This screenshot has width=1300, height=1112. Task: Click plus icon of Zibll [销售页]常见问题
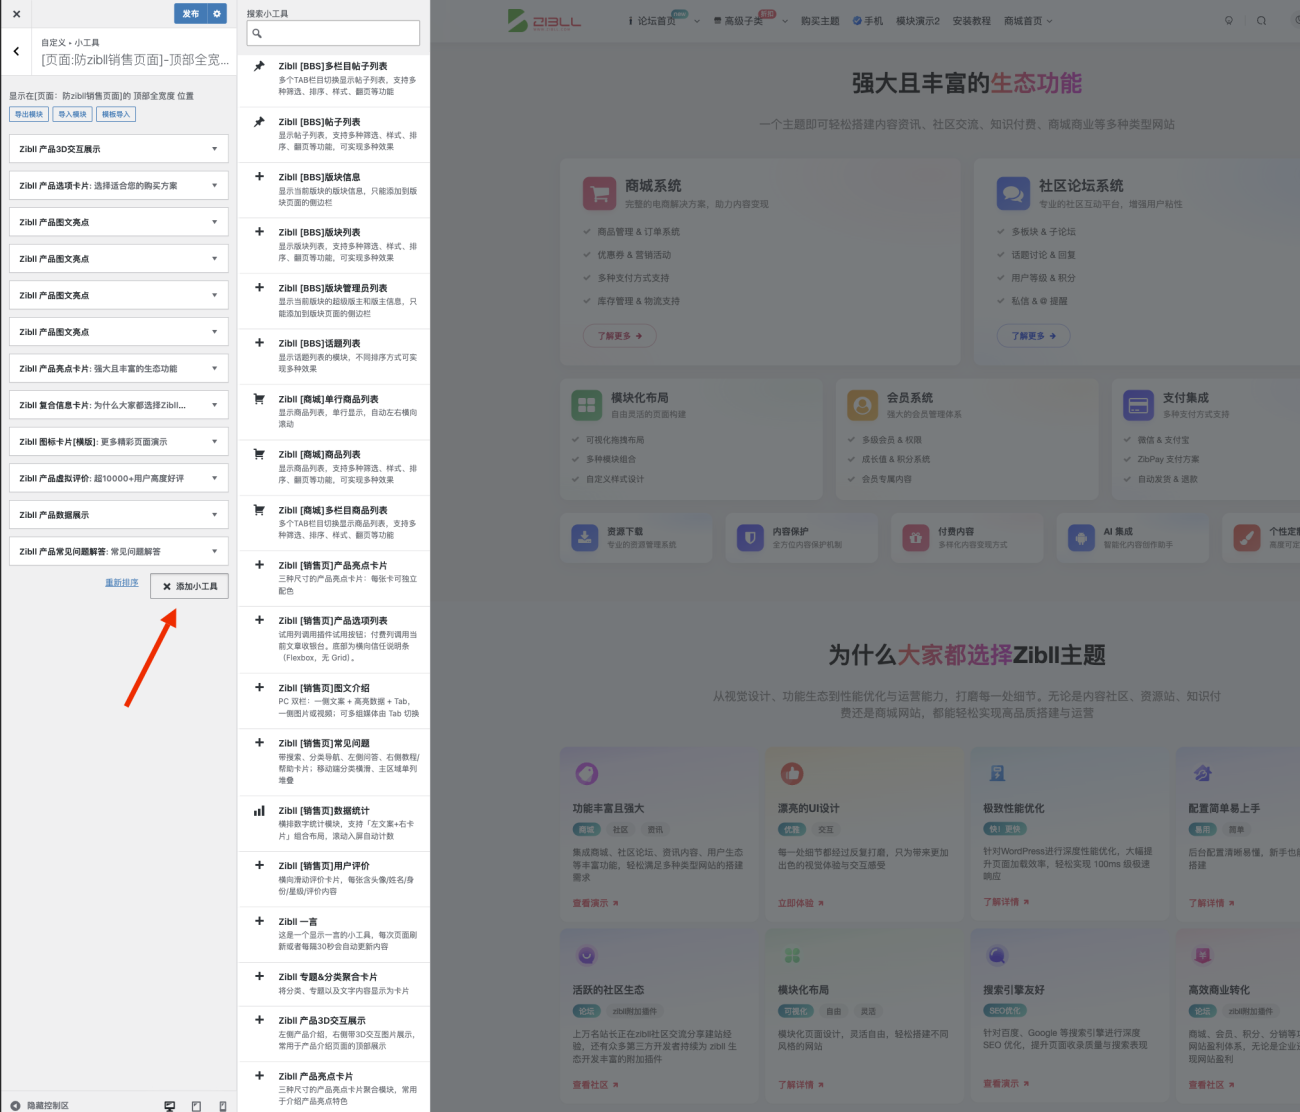point(259,742)
